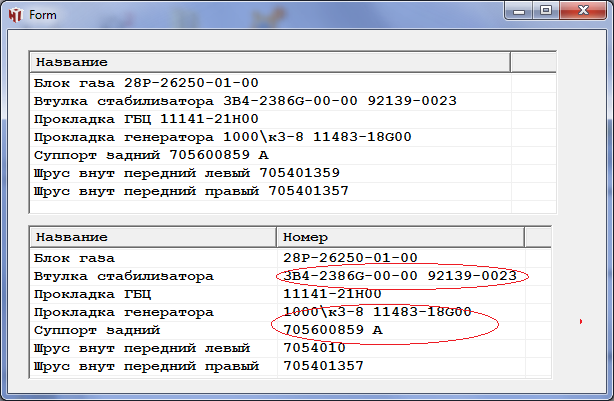The width and height of the screenshot is (614, 401).
Task: Select upper table row Суппорт задний 705600859 A
Action: pyautogui.click(x=151, y=155)
